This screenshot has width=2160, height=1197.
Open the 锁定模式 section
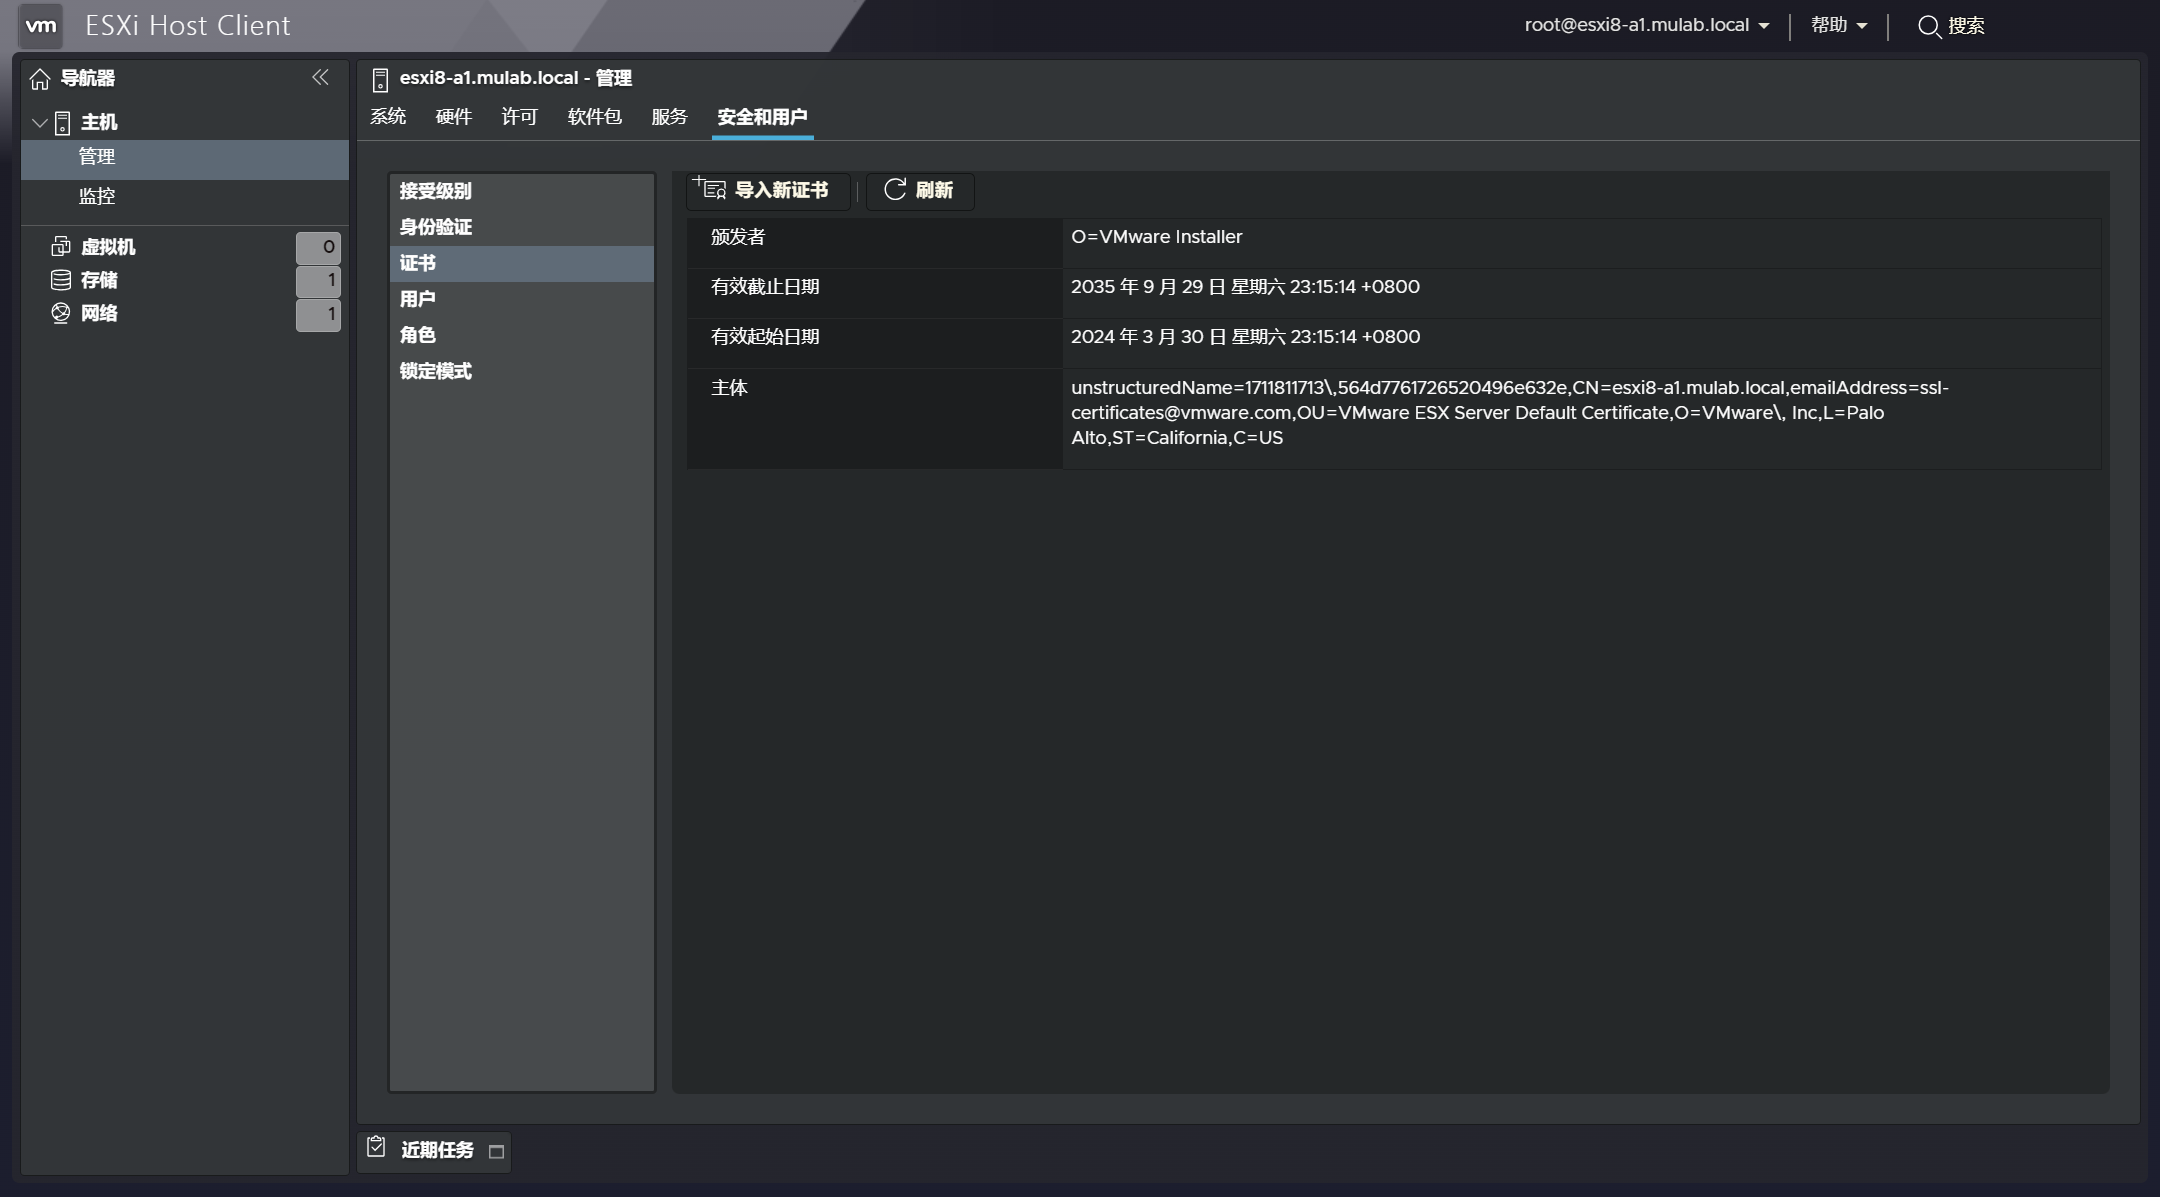(522, 371)
